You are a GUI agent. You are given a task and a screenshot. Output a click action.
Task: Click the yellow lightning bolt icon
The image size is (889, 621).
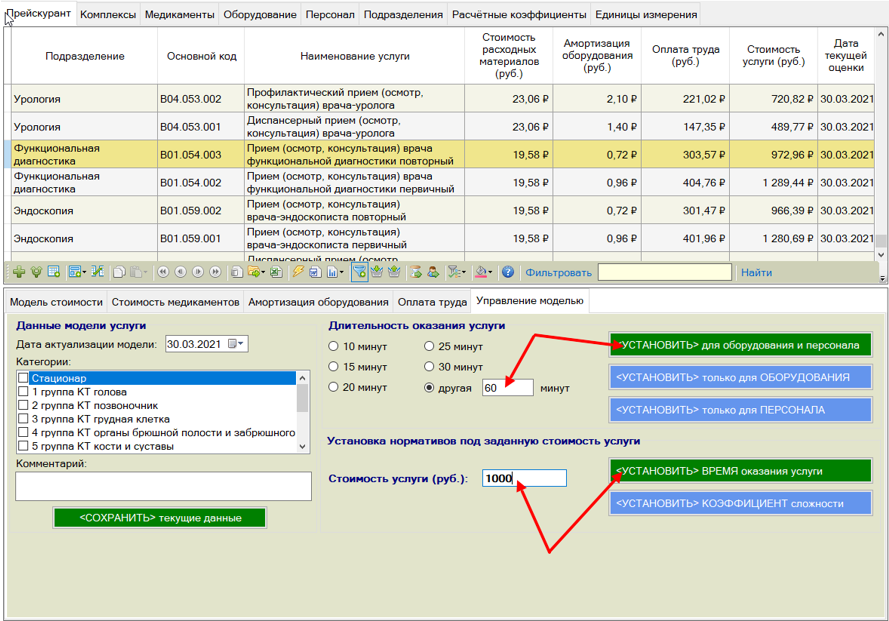(x=298, y=272)
